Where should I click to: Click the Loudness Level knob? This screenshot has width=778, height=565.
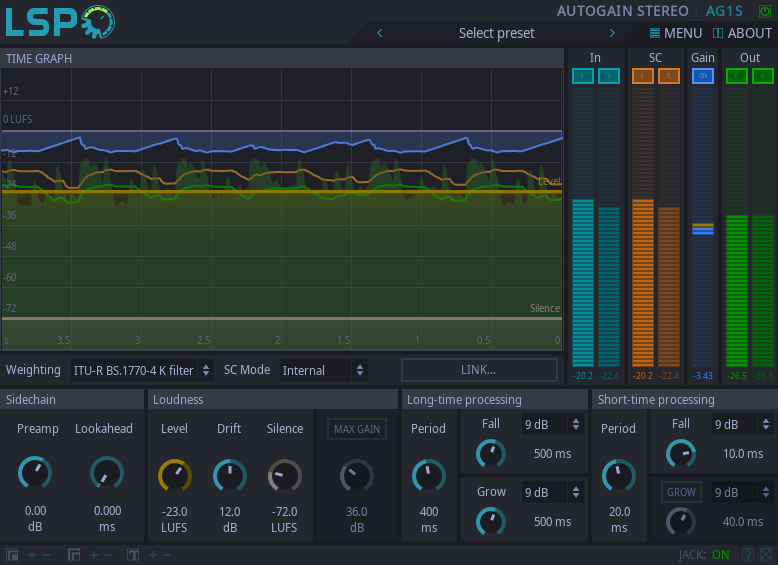(175, 476)
